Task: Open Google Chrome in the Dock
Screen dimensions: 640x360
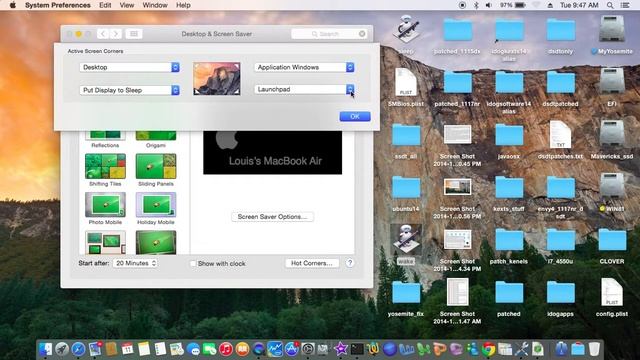Action: tap(488, 349)
